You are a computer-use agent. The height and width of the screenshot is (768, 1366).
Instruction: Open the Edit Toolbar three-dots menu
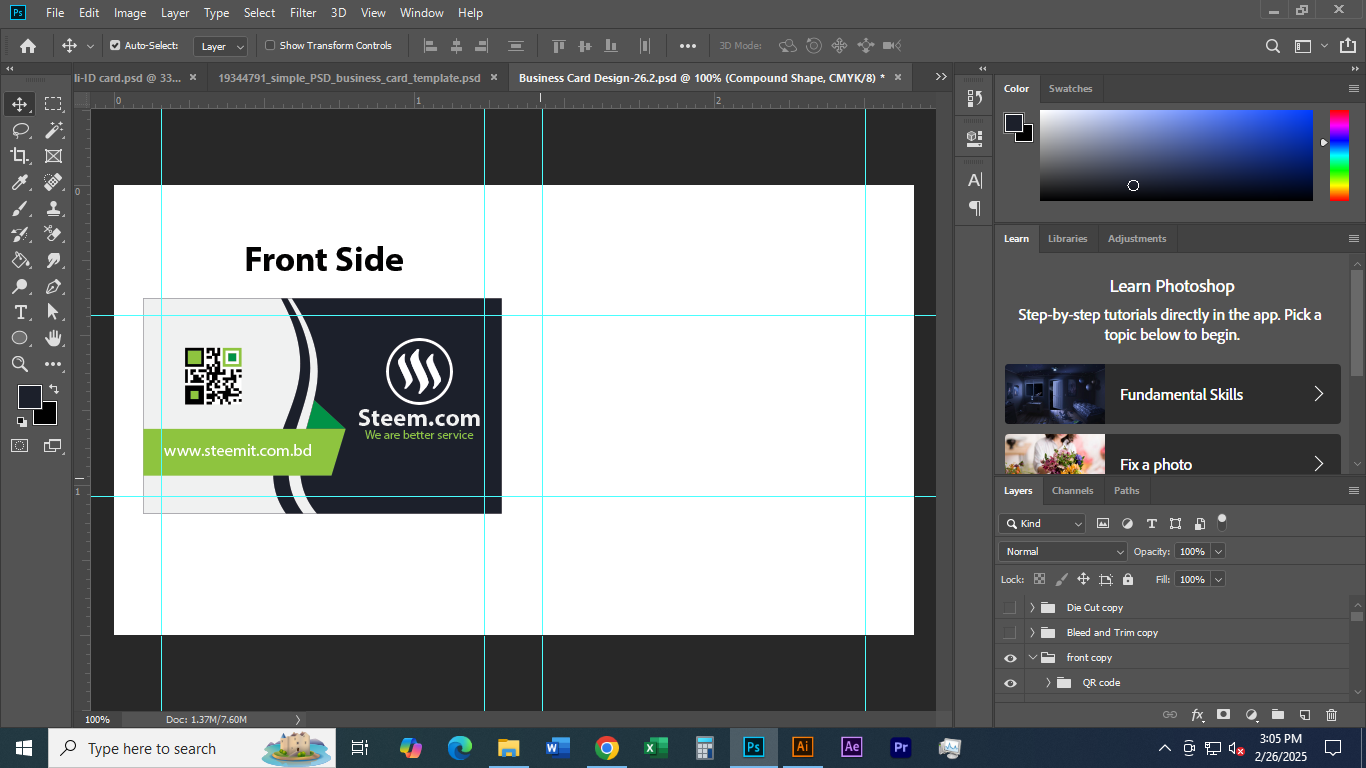[x=53, y=364]
